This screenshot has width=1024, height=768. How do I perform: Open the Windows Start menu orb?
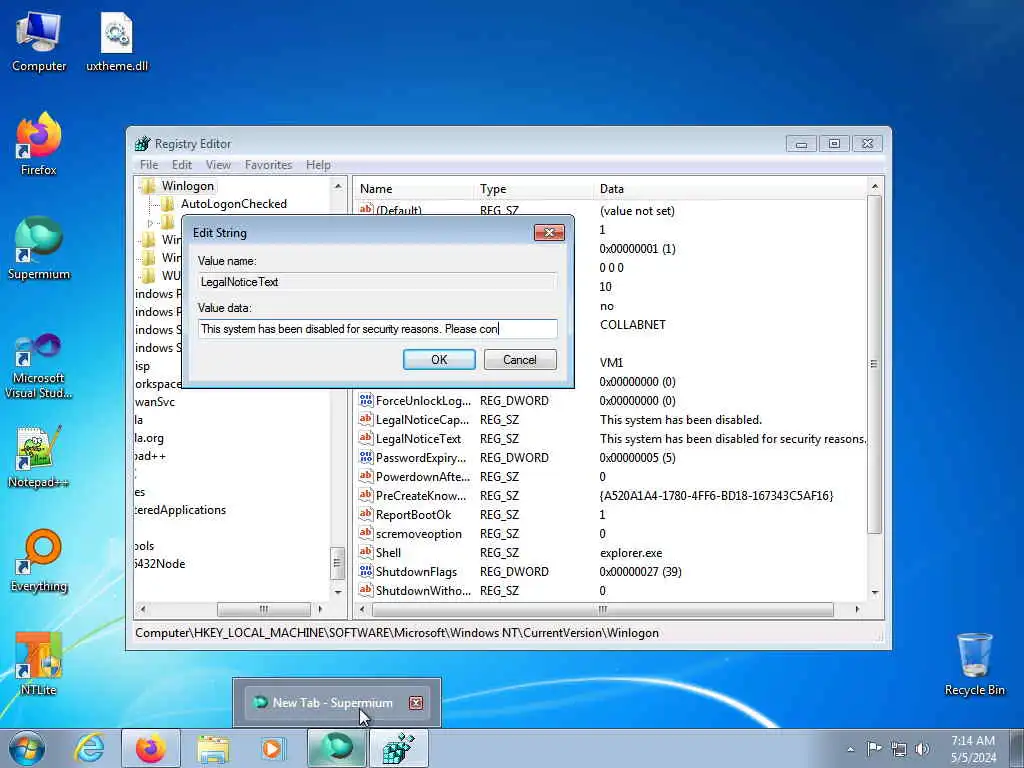27,748
